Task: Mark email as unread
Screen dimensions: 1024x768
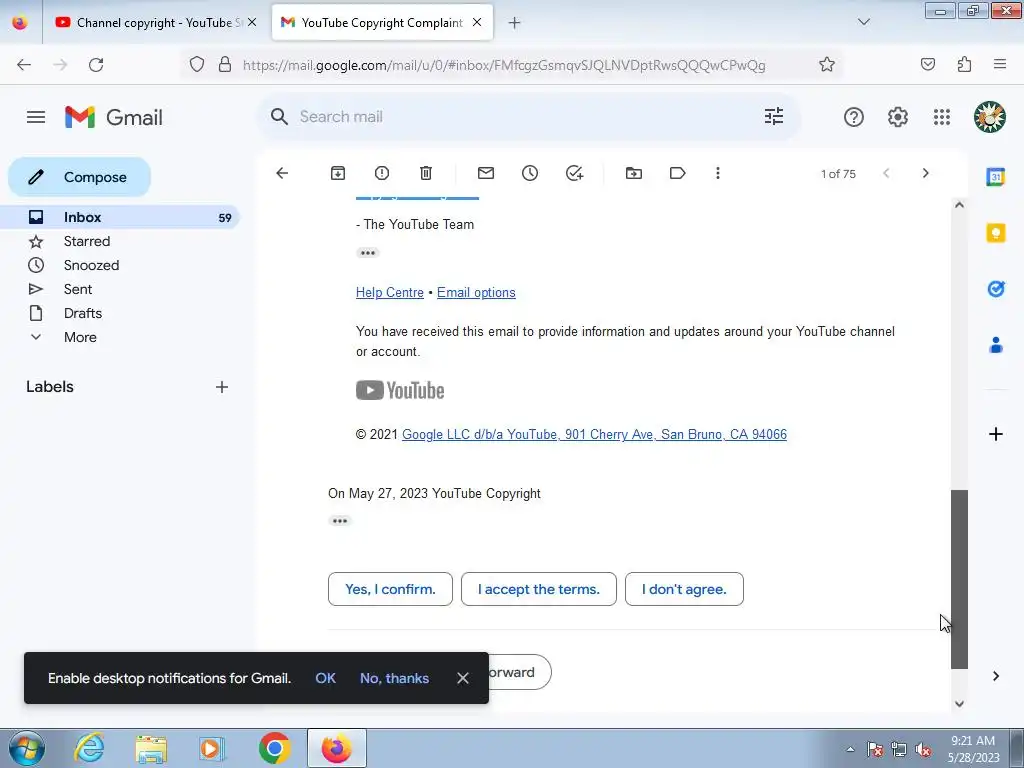Action: pos(486,173)
